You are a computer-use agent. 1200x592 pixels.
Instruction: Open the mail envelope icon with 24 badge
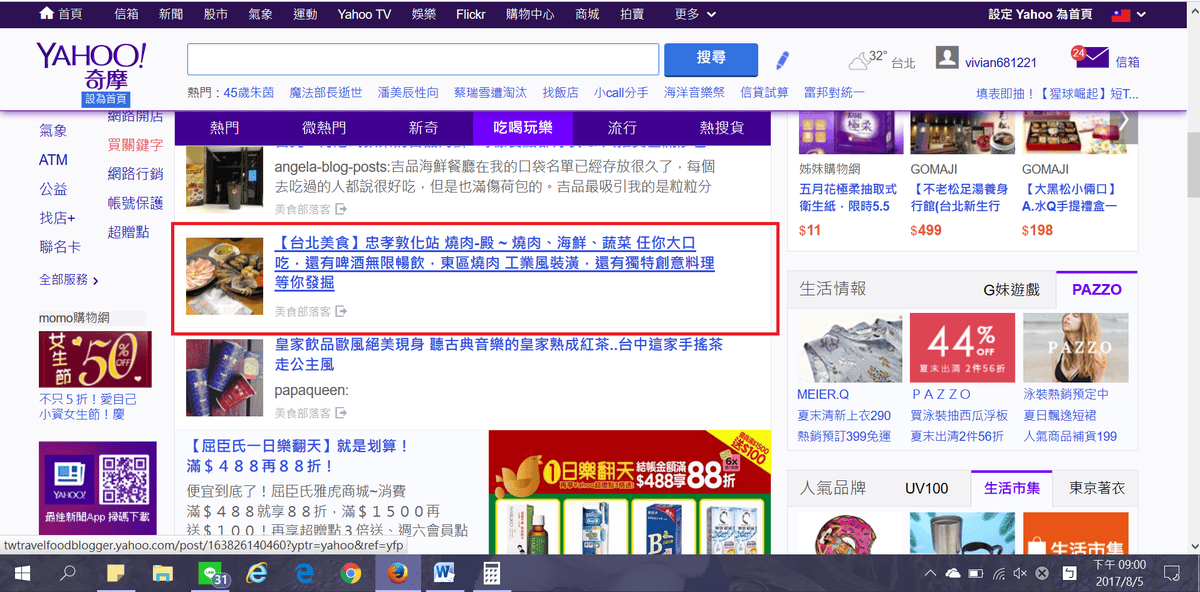coord(1090,58)
